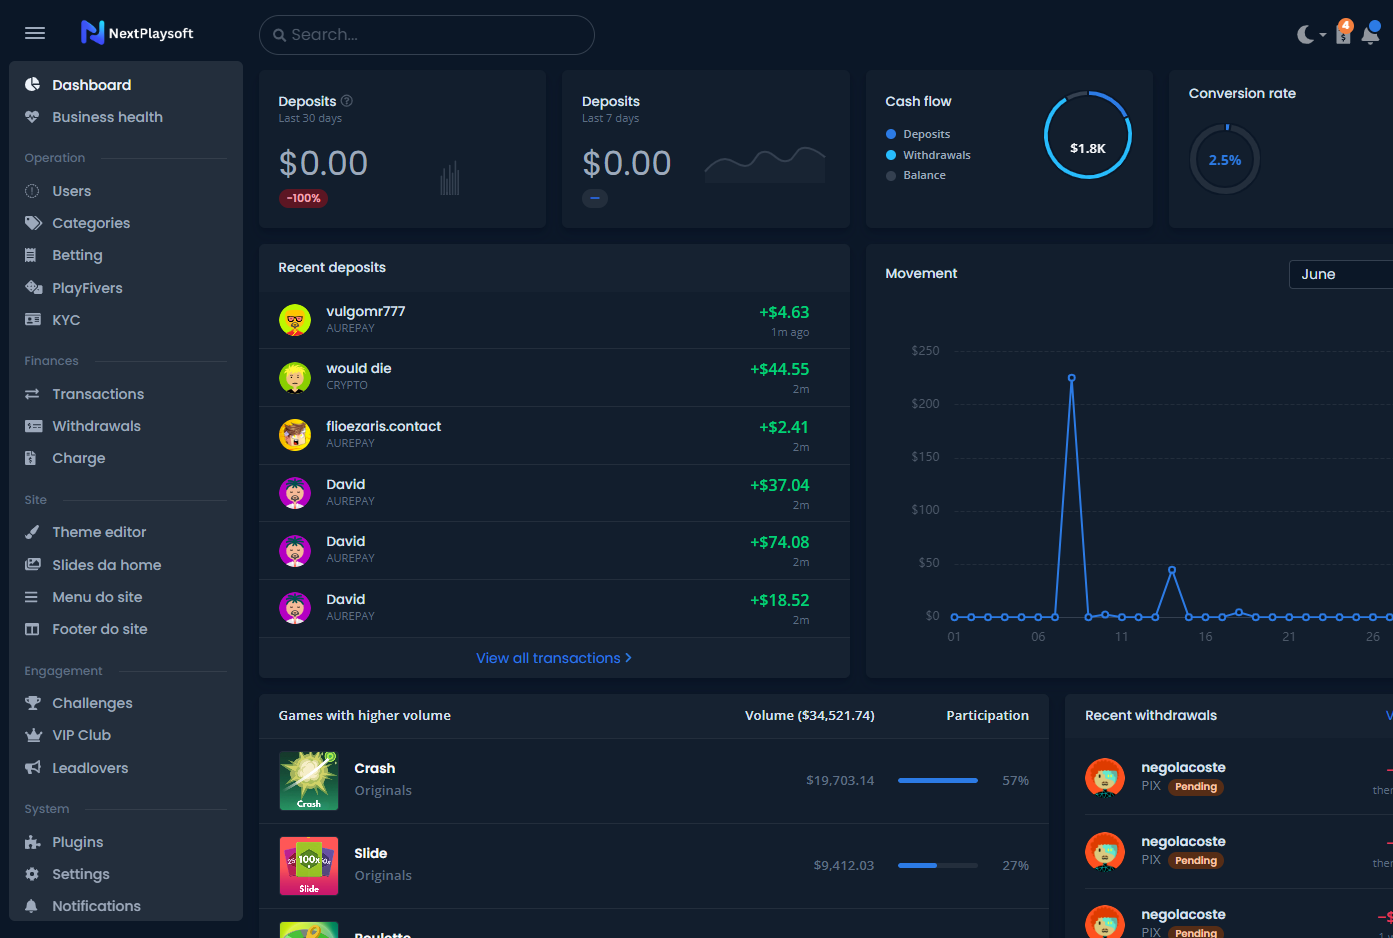Click the Categories tag icon
The width and height of the screenshot is (1393, 938).
pos(33,223)
